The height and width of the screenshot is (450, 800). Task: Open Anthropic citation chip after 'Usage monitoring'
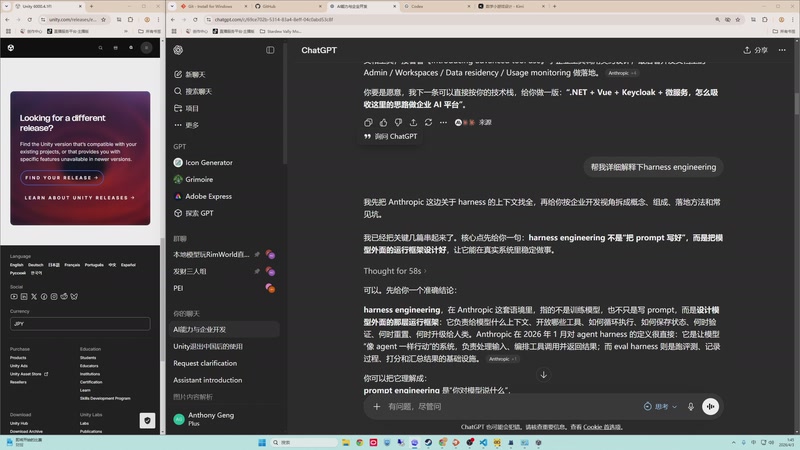coord(622,73)
